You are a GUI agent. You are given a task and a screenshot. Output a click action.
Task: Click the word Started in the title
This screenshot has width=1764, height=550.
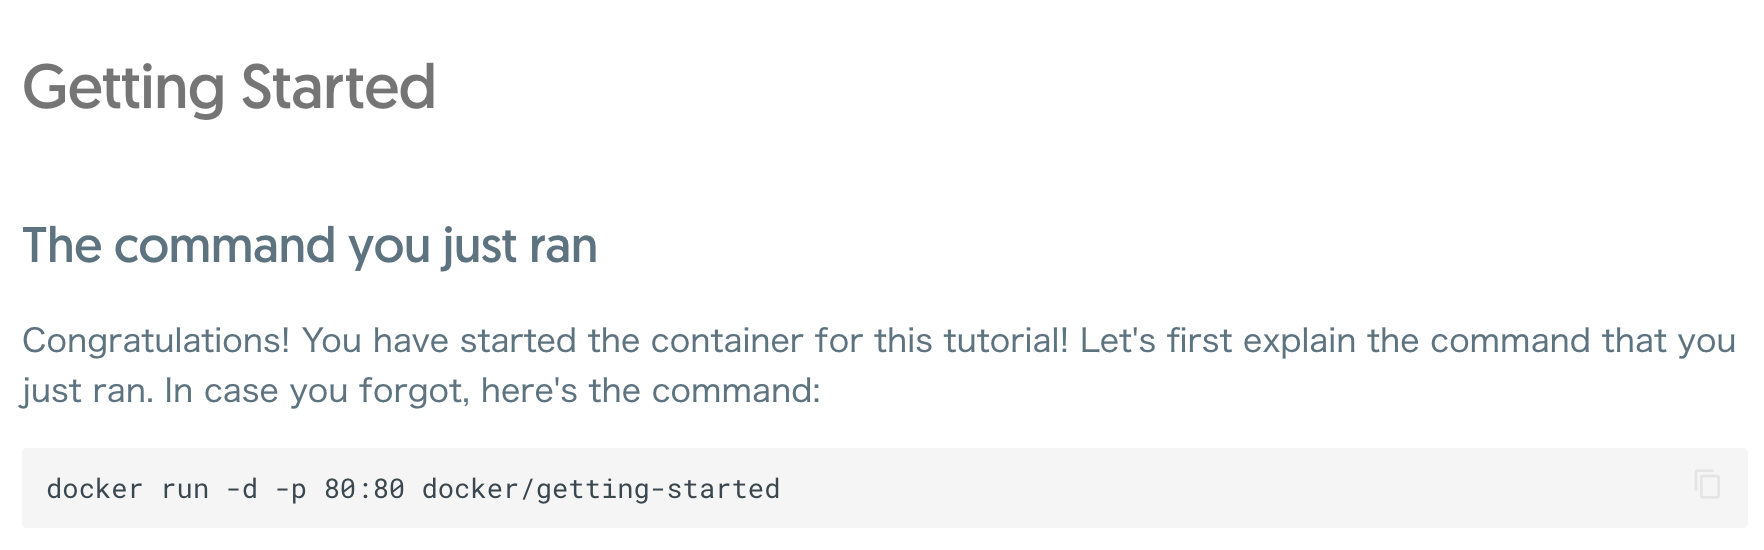(339, 88)
